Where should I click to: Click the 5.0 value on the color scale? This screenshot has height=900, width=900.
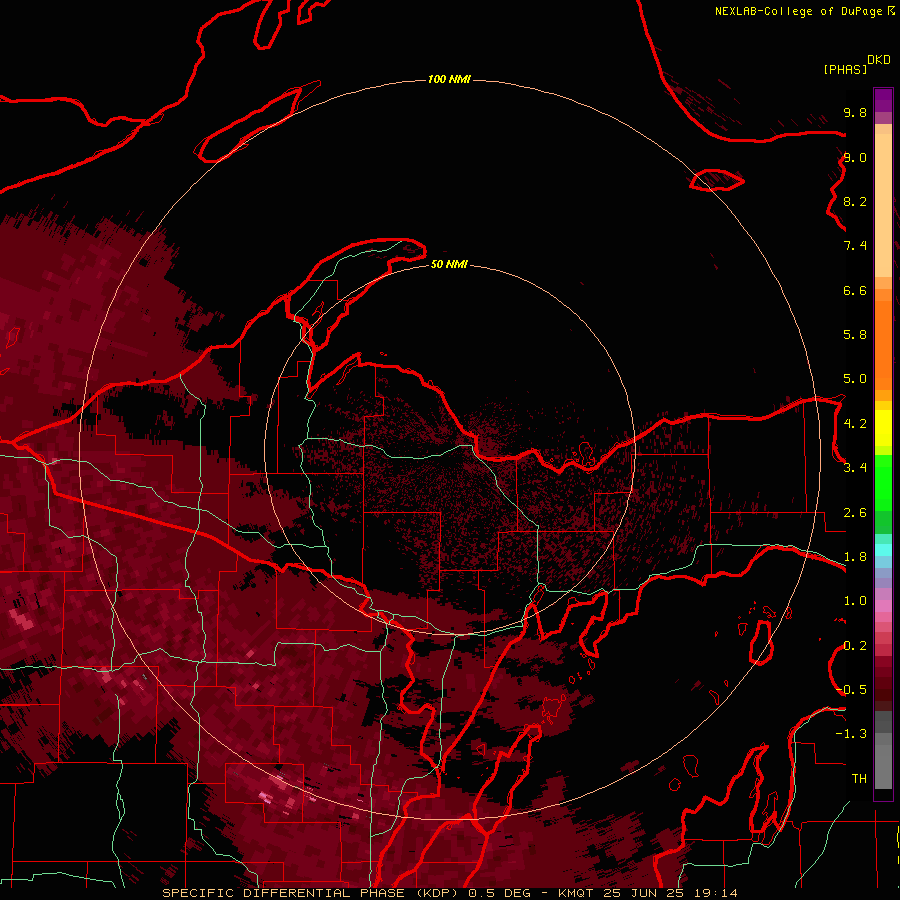(x=855, y=379)
